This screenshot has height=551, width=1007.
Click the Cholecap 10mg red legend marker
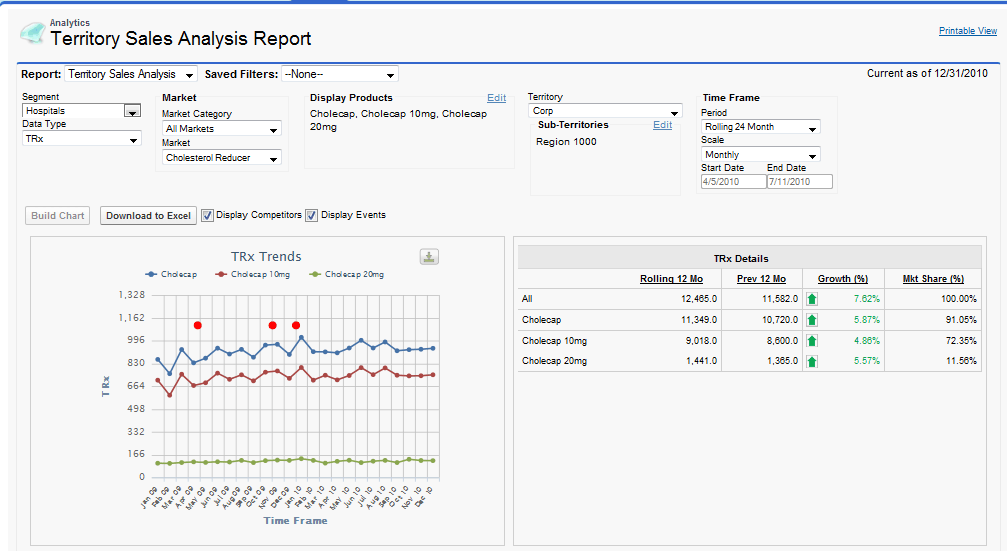pos(221,274)
